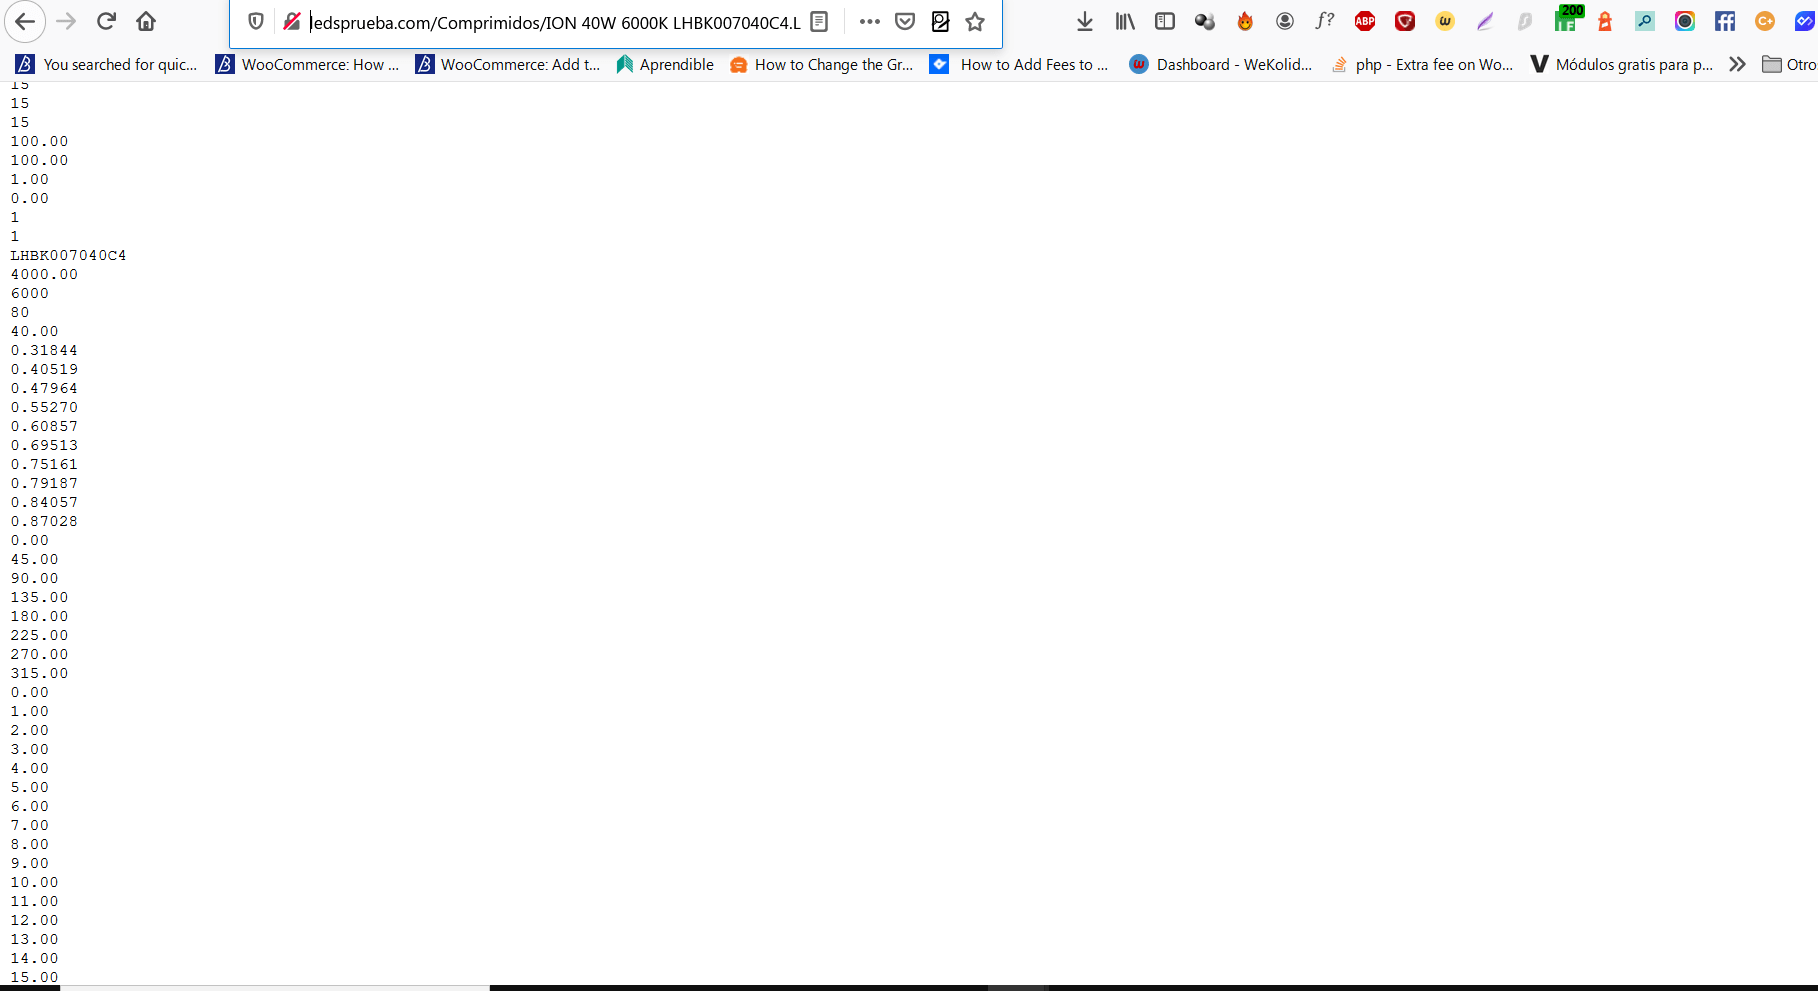Open the greyed-out extension beside the feather
The height and width of the screenshot is (991, 1818).
[x=1525, y=21]
